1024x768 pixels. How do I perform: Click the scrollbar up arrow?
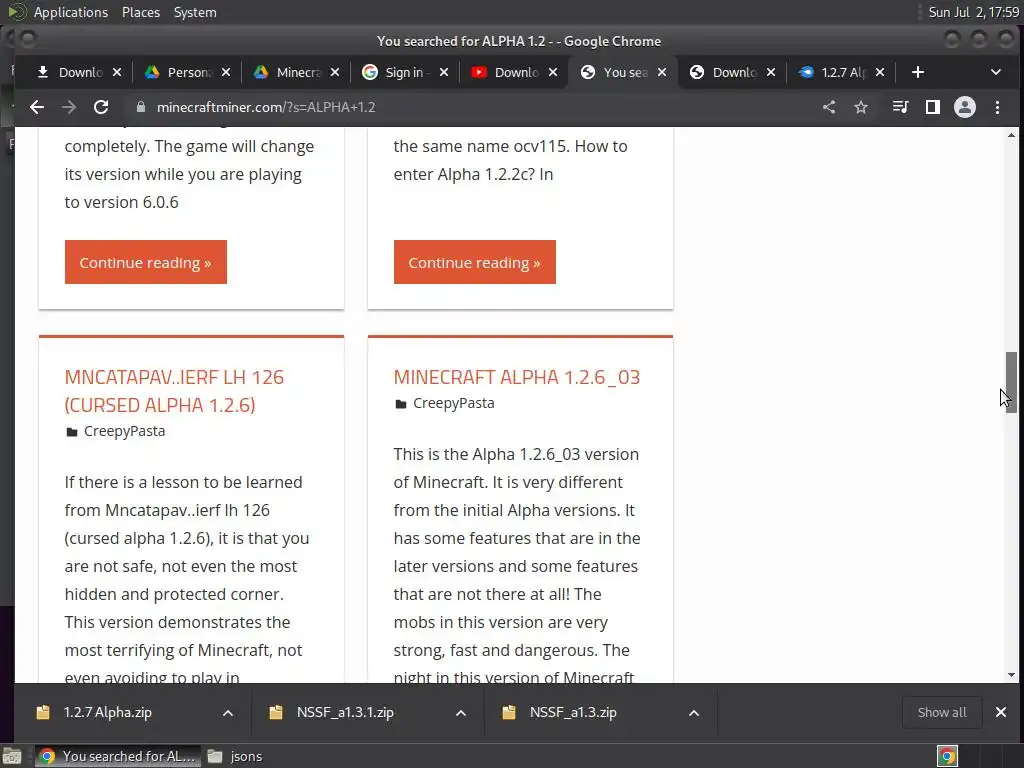pos(1011,135)
